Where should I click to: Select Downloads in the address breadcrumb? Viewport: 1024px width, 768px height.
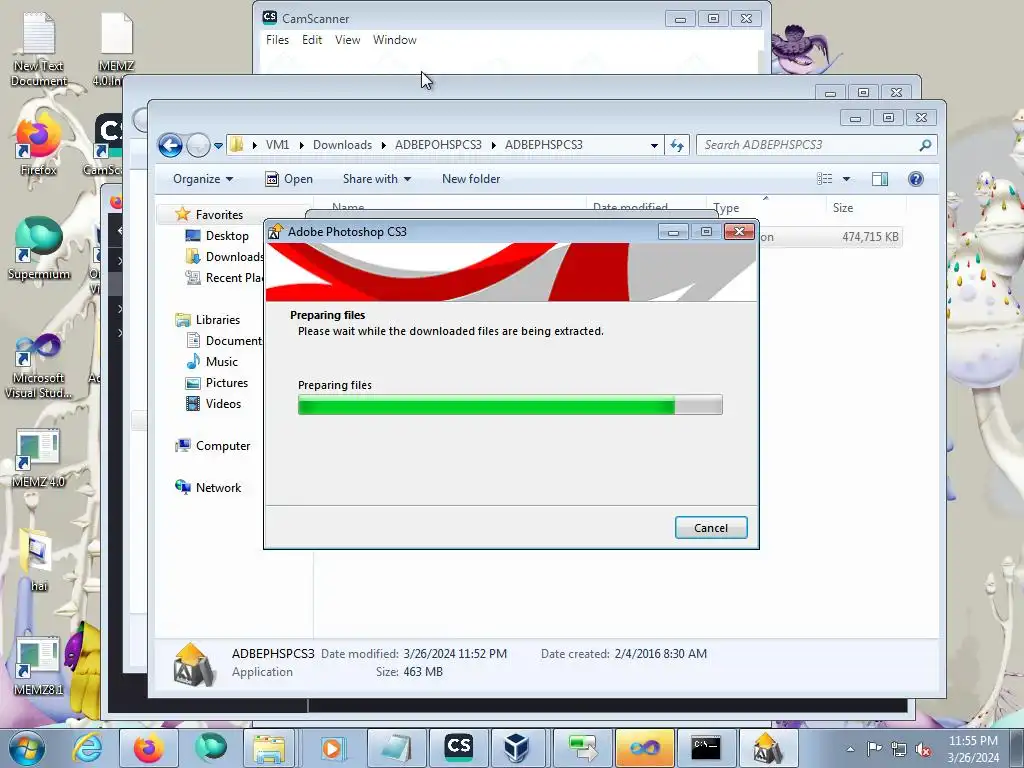click(342, 145)
